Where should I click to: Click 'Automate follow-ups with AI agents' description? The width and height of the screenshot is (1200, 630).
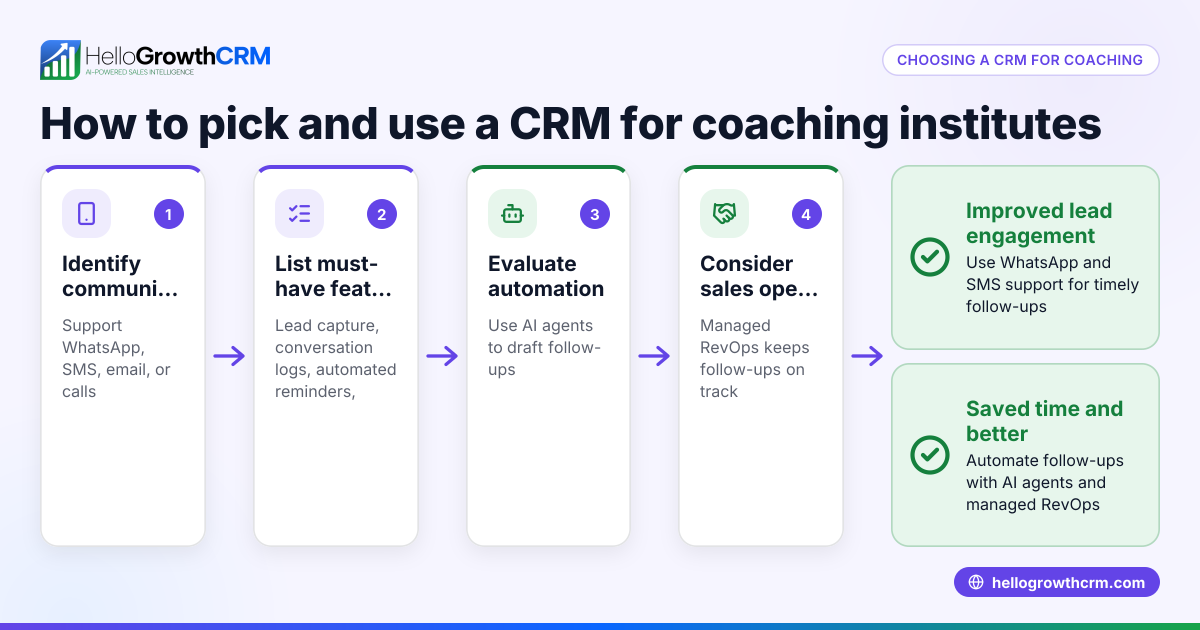(1045, 482)
